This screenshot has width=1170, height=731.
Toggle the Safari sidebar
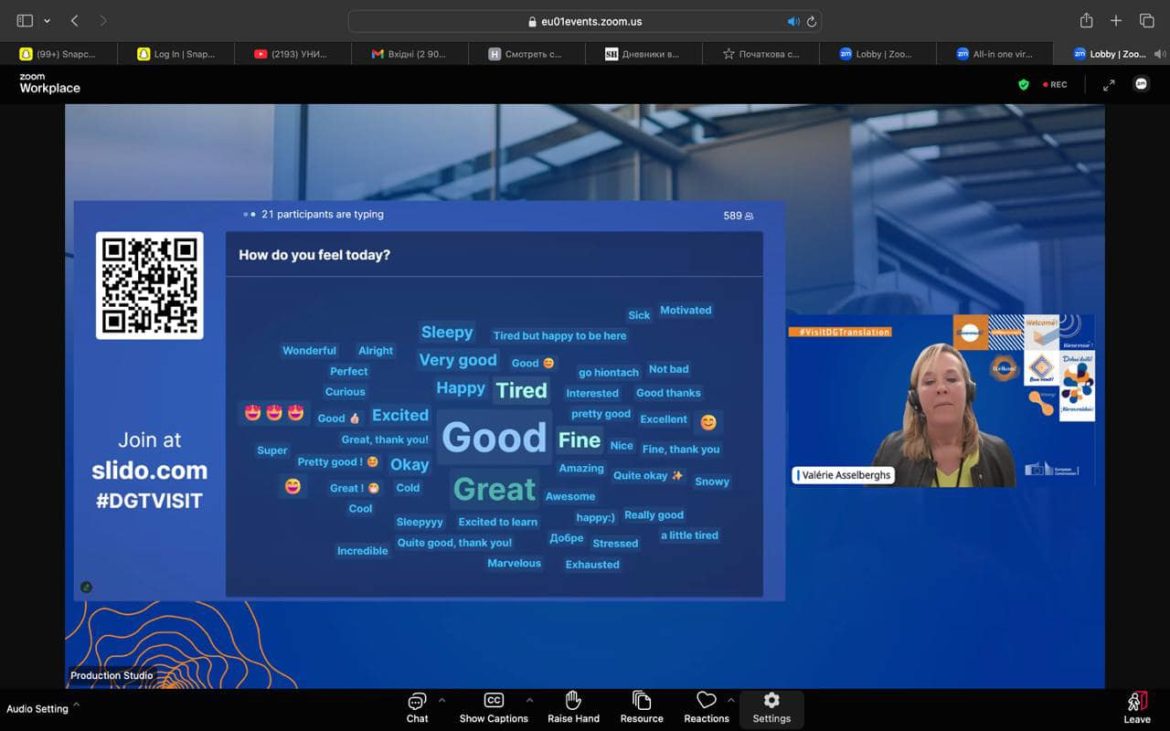point(25,21)
